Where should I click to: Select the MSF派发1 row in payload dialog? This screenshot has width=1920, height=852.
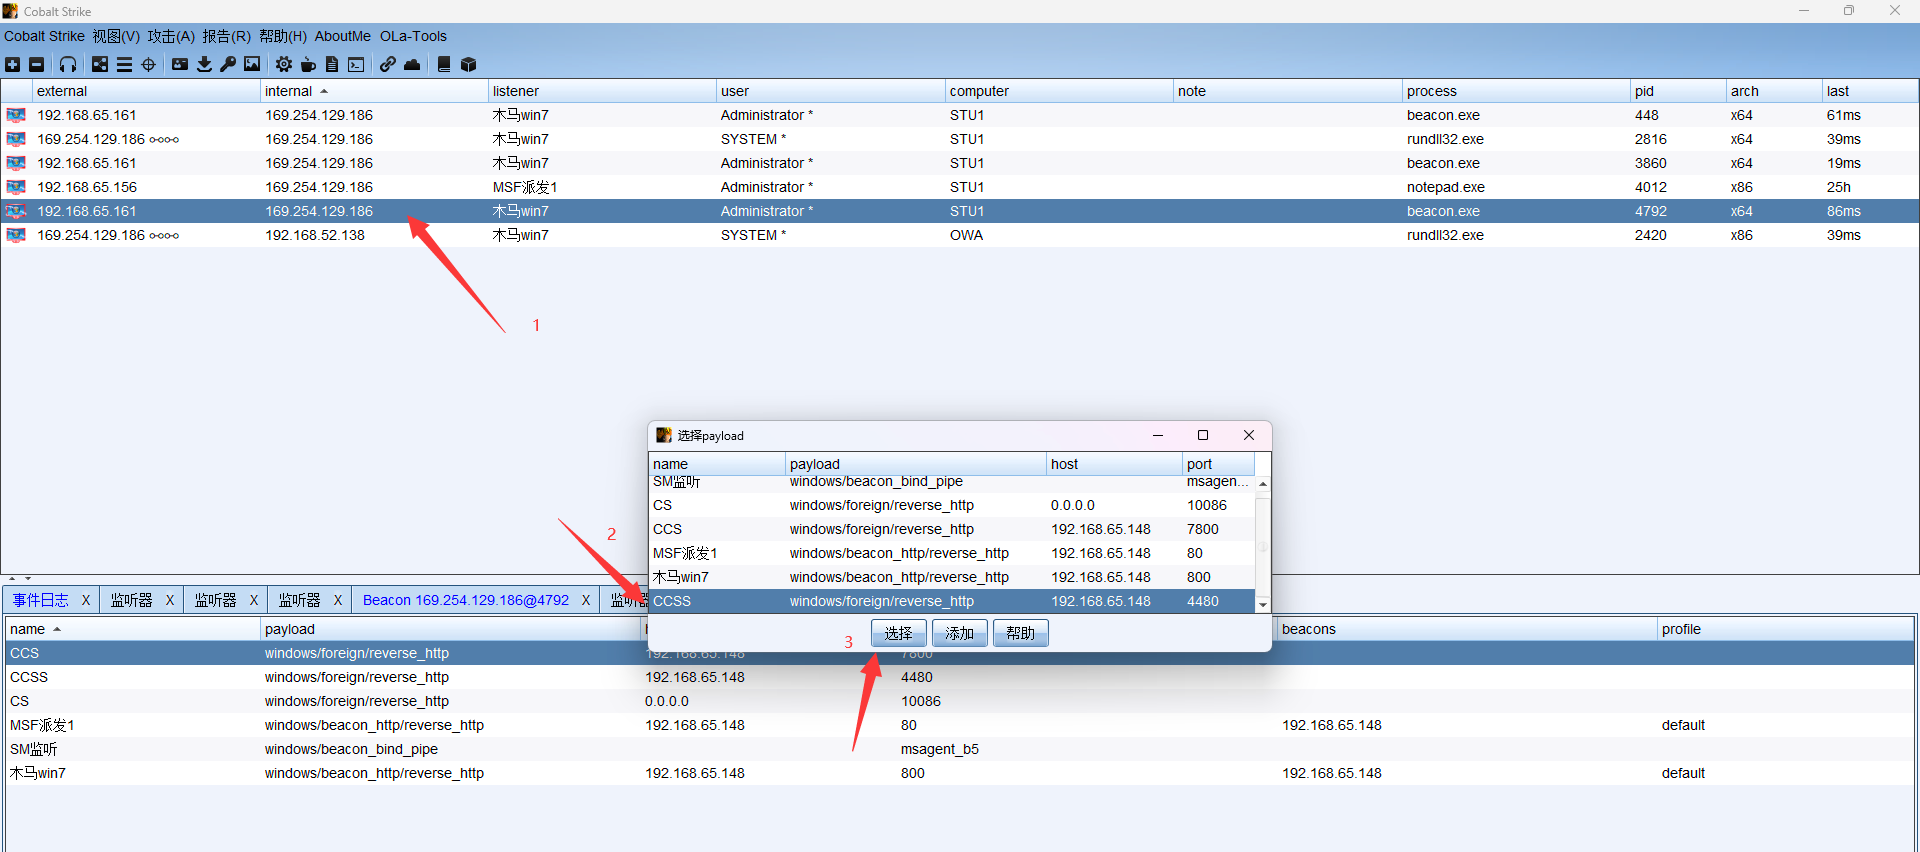point(685,553)
